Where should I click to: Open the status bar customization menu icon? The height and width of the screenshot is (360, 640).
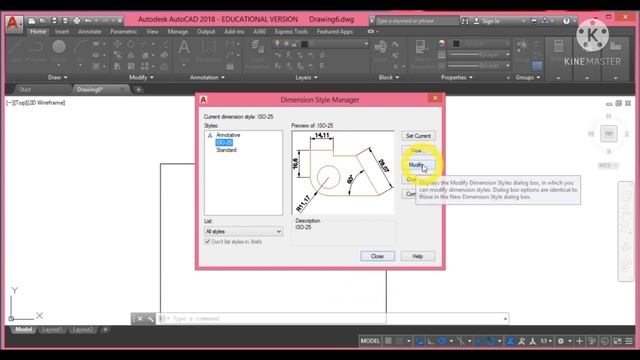point(629,341)
